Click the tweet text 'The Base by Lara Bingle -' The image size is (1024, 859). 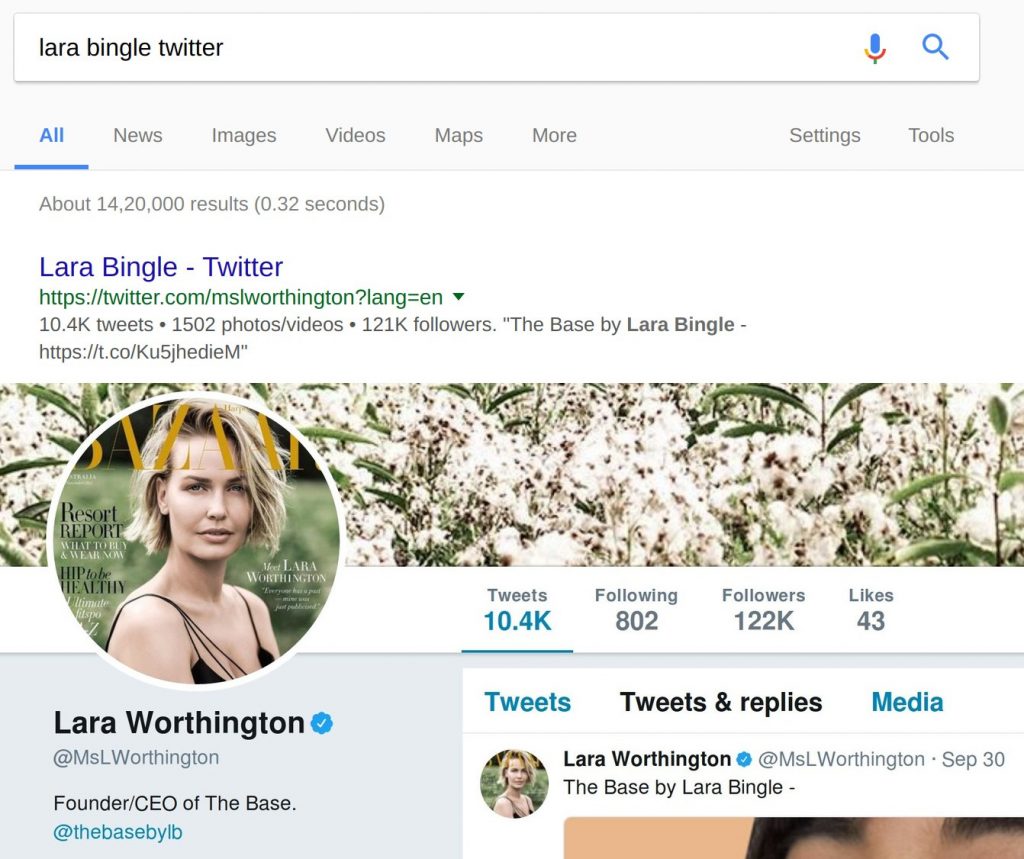click(x=679, y=787)
